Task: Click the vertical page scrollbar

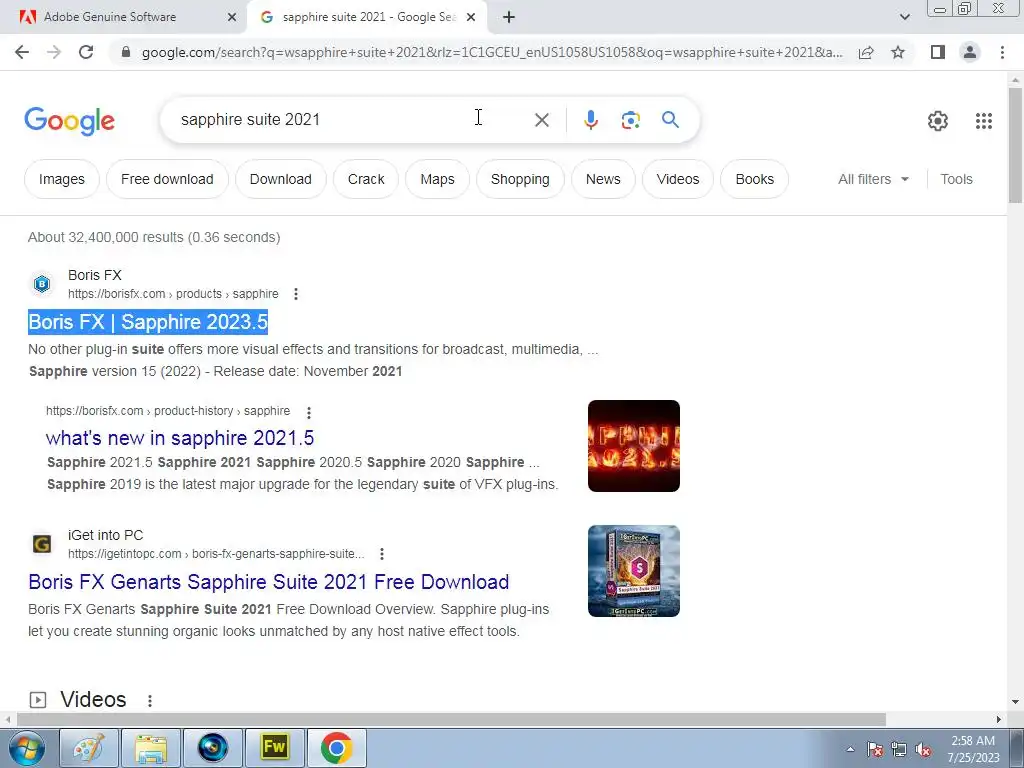Action: click(x=1015, y=145)
